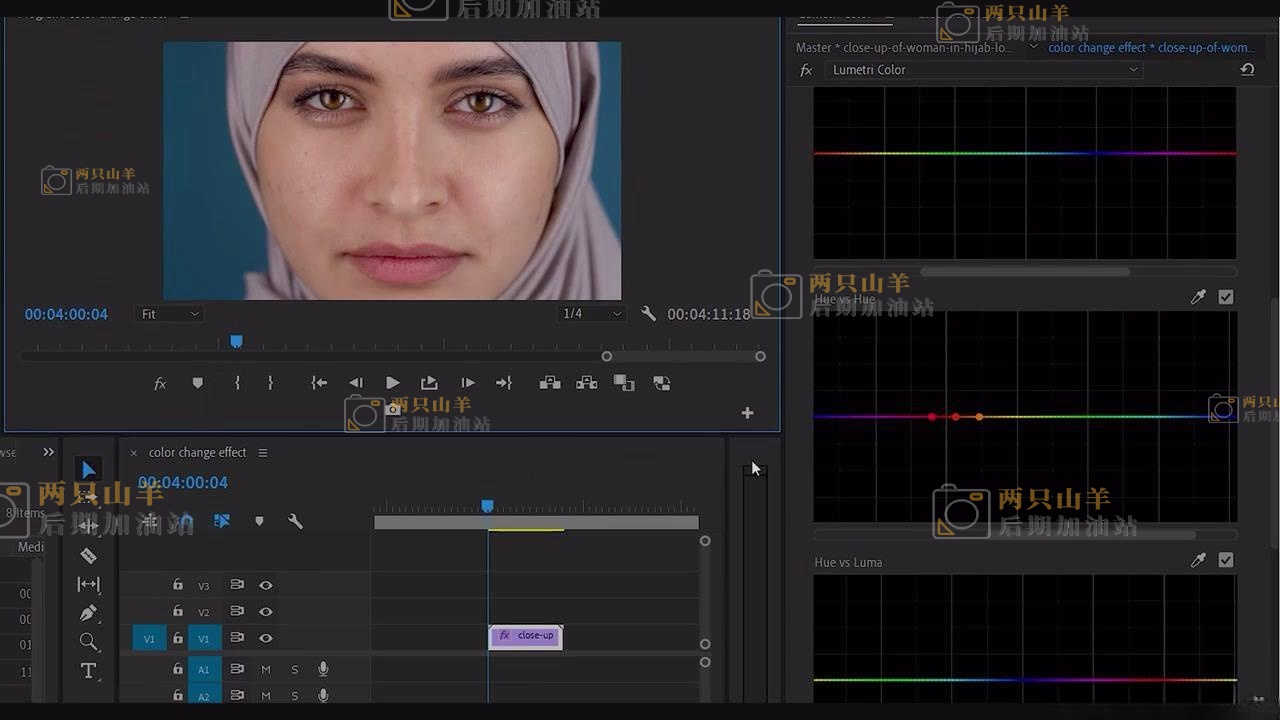This screenshot has height=720, width=1280.
Task: Add a marker in Program Monitor
Action: click(x=197, y=383)
